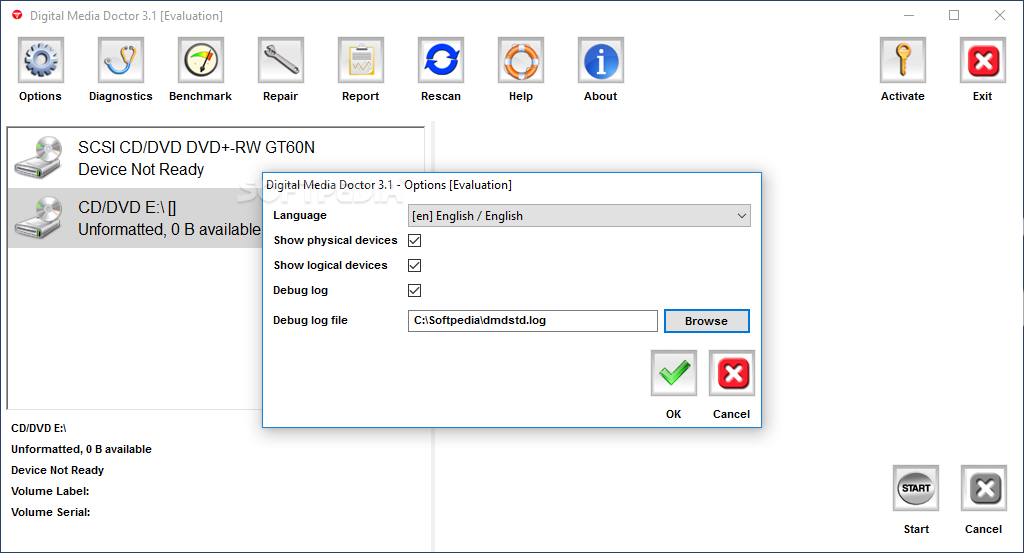
Task: Open the Report clipboard icon
Action: click(360, 60)
